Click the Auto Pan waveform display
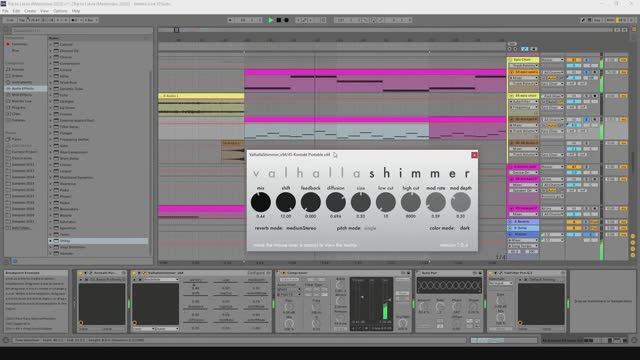Screen dimensions: 640x360 pos(449,286)
